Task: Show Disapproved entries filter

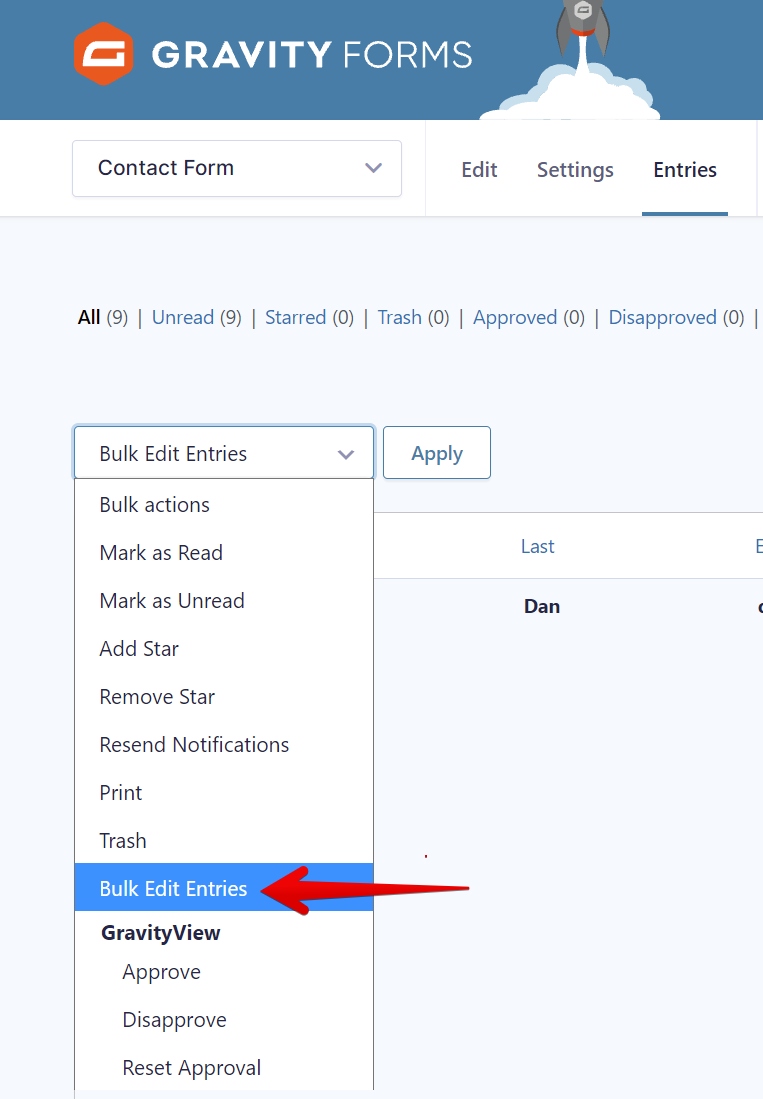Action: pos(662,318)
